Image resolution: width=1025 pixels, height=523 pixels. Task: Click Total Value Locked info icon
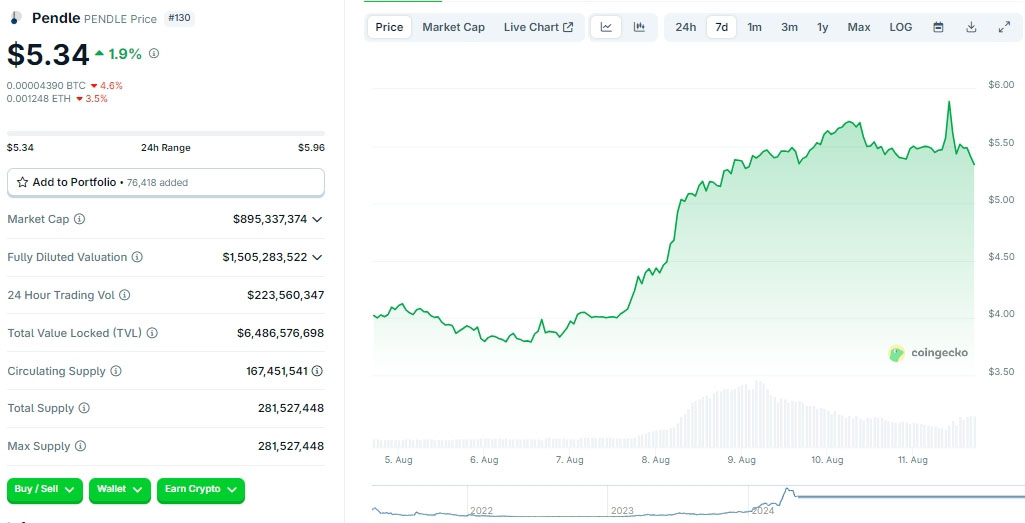[152, 333]
